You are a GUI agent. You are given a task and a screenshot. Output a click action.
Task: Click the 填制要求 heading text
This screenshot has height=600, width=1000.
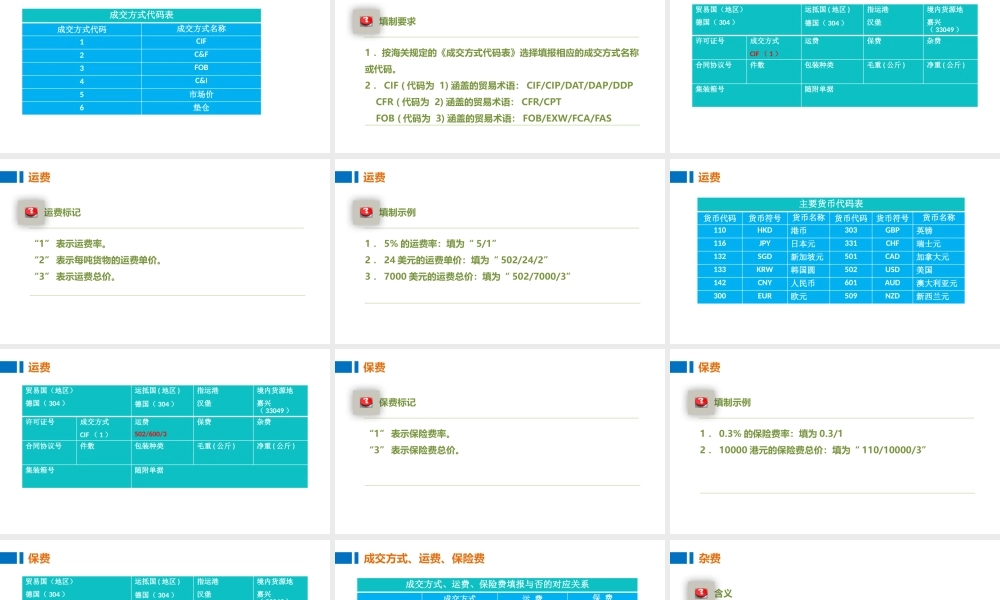pos(397,21)
